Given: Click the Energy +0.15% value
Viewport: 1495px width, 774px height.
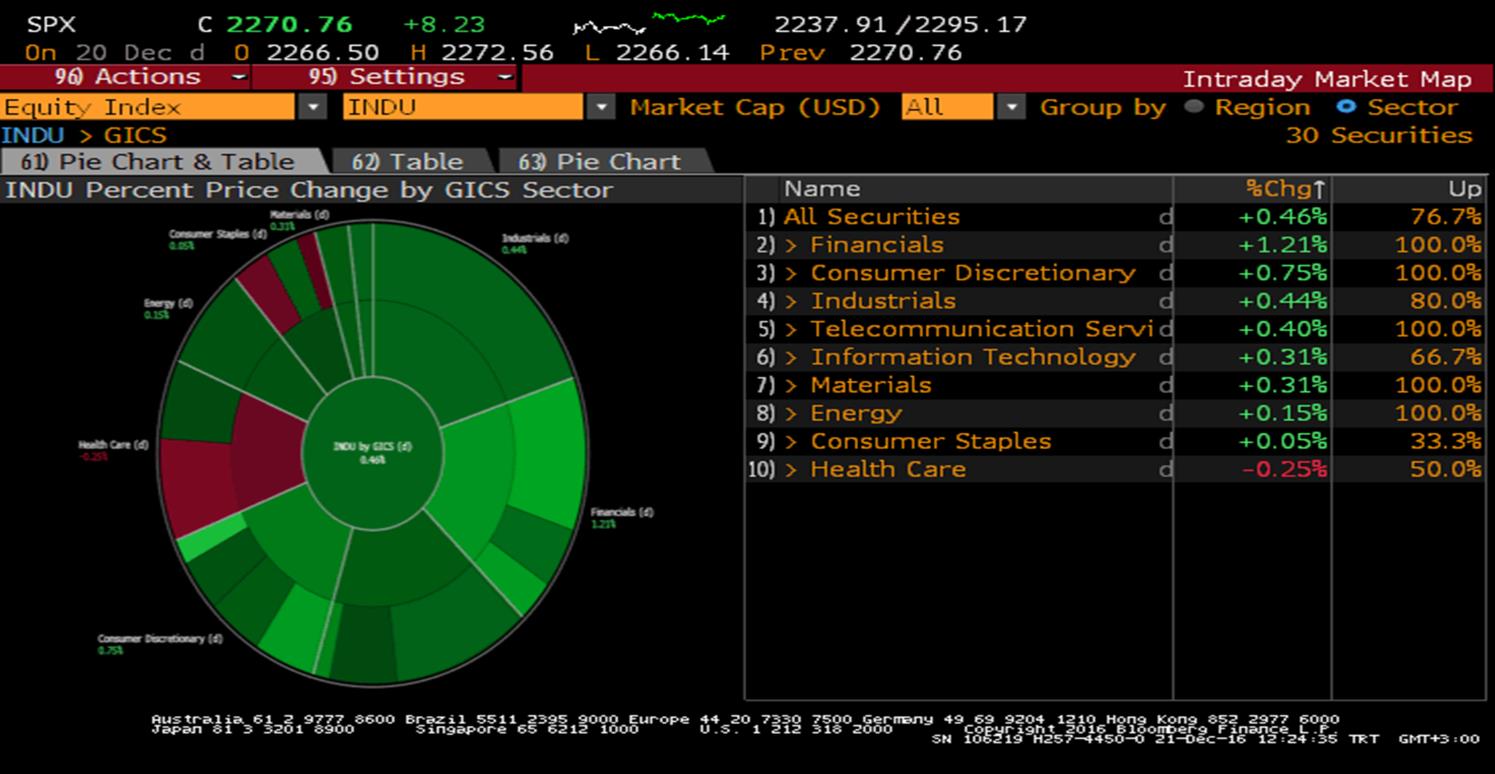Looking at the screenshot, I should [x=1283, y=413].
